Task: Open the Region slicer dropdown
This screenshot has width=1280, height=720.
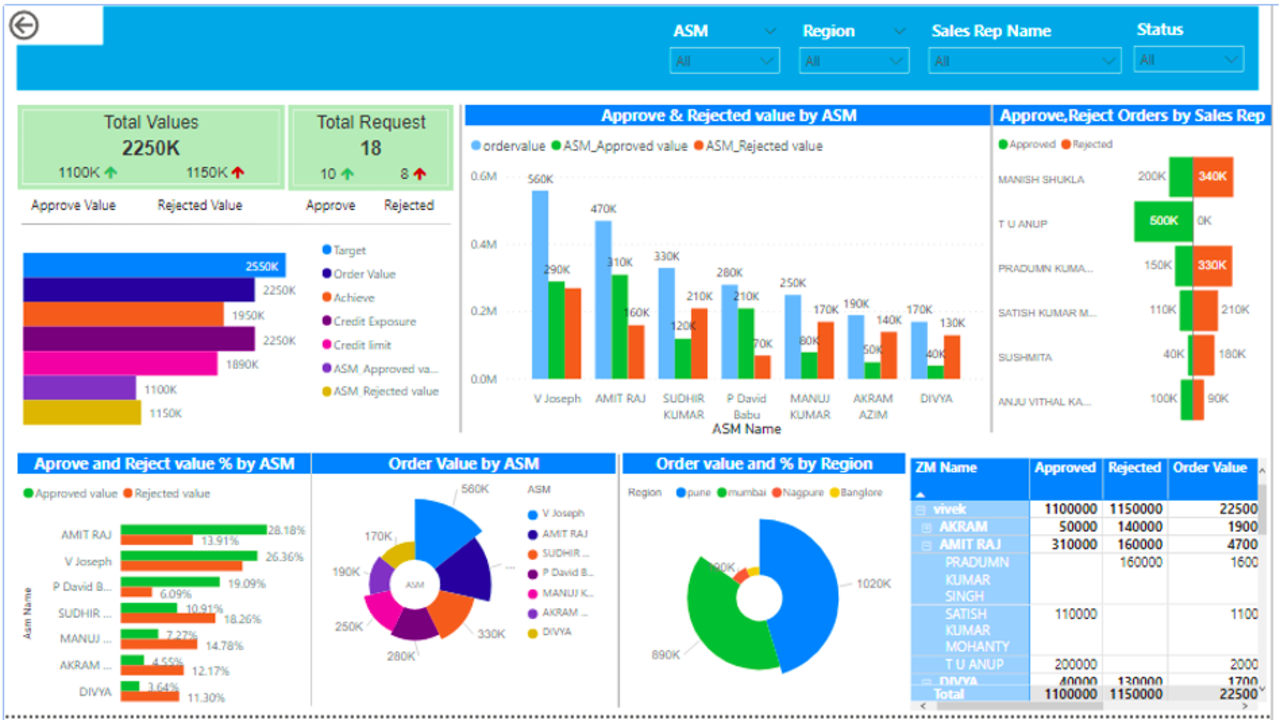Action: [854, 61]
